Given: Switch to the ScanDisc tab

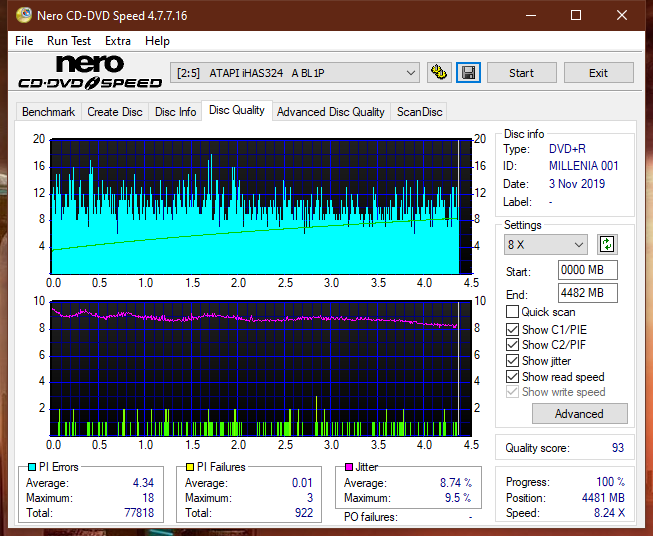Looking at the screenshot, I should [419, 112].
